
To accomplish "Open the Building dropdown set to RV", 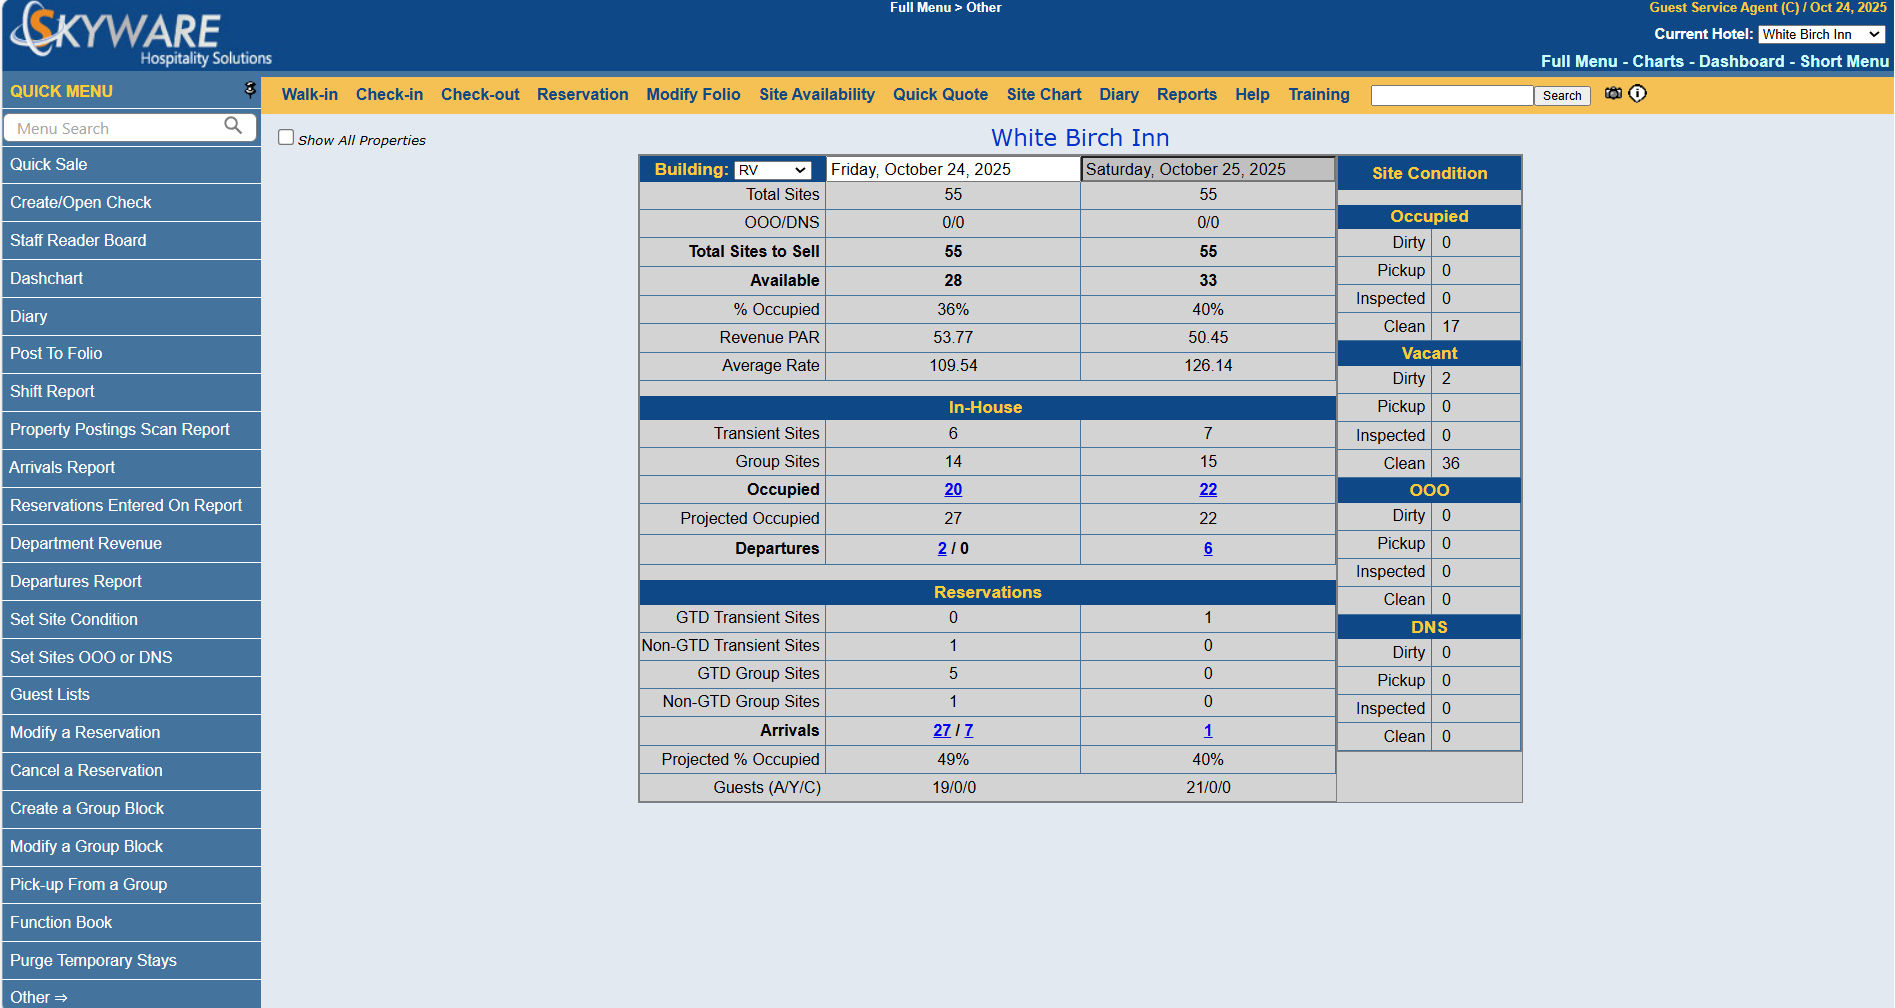I will click(772, 170).
